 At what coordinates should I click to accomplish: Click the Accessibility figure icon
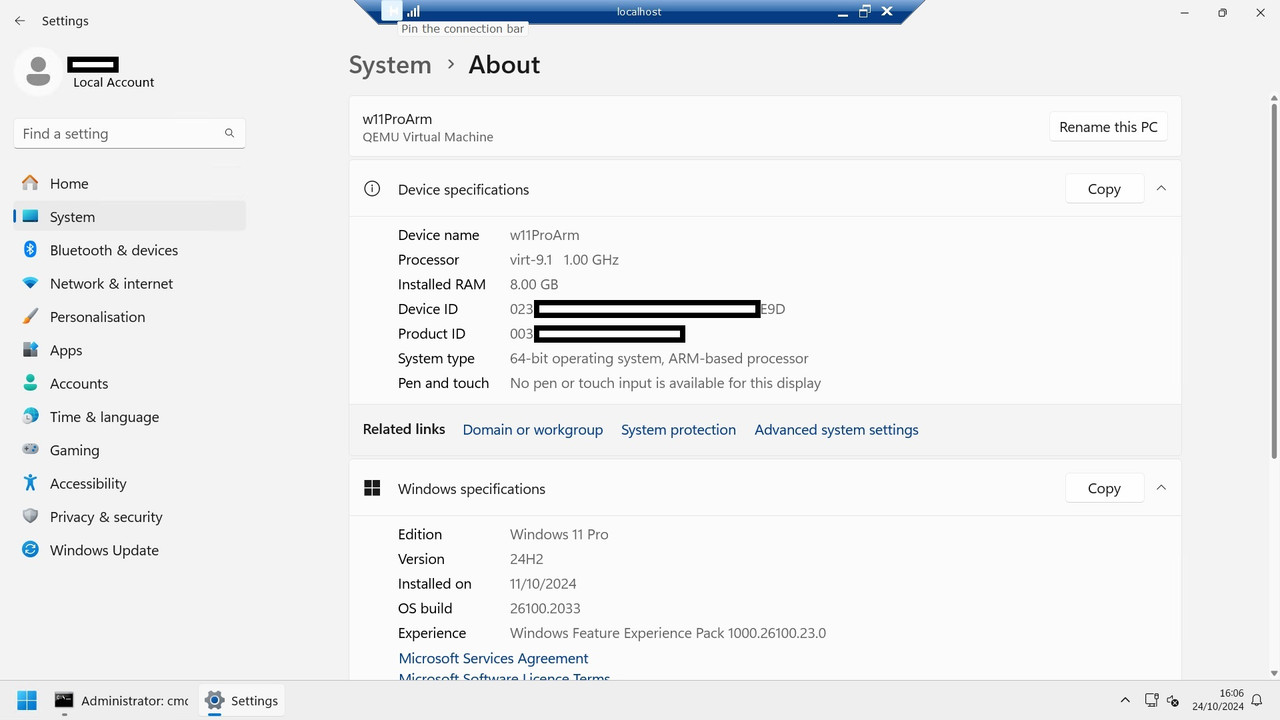[30, 483]
